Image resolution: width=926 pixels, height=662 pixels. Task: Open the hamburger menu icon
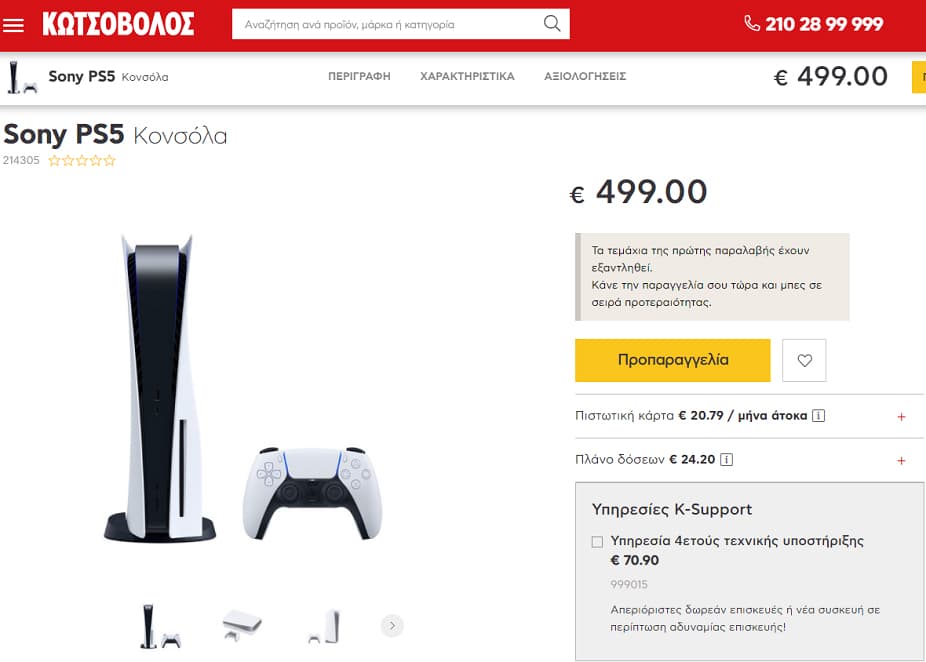click(x=13, y=25)
